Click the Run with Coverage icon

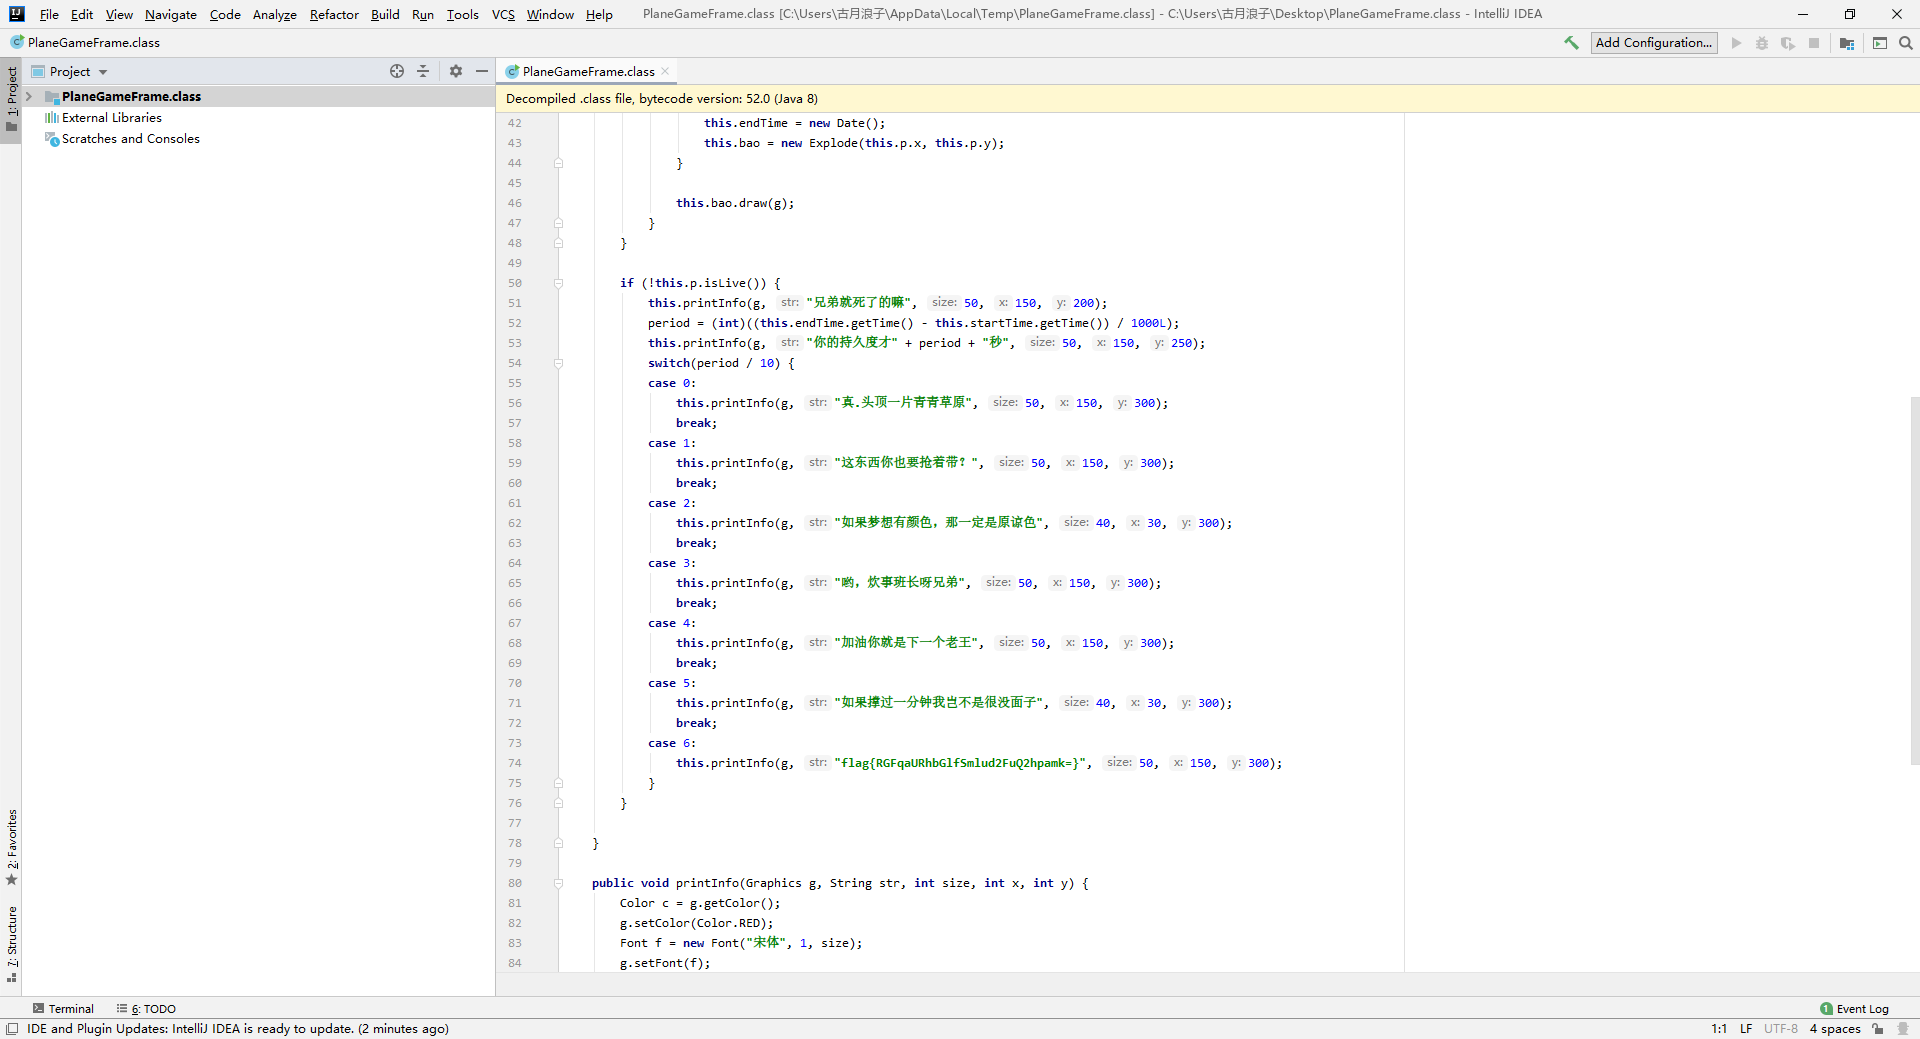[x=1788, y=43]
